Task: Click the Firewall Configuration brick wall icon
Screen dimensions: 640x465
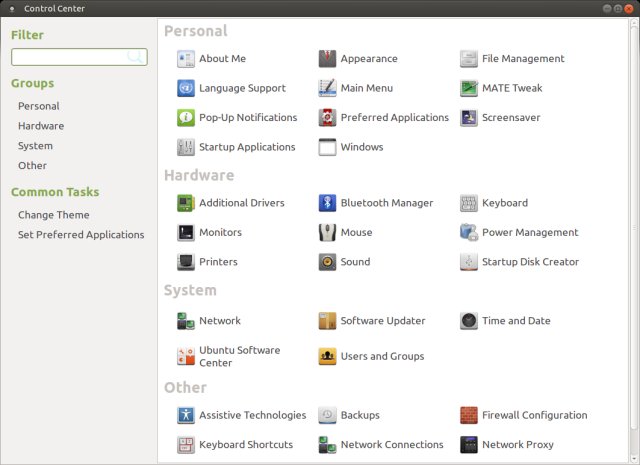Action: coord(468,415)
